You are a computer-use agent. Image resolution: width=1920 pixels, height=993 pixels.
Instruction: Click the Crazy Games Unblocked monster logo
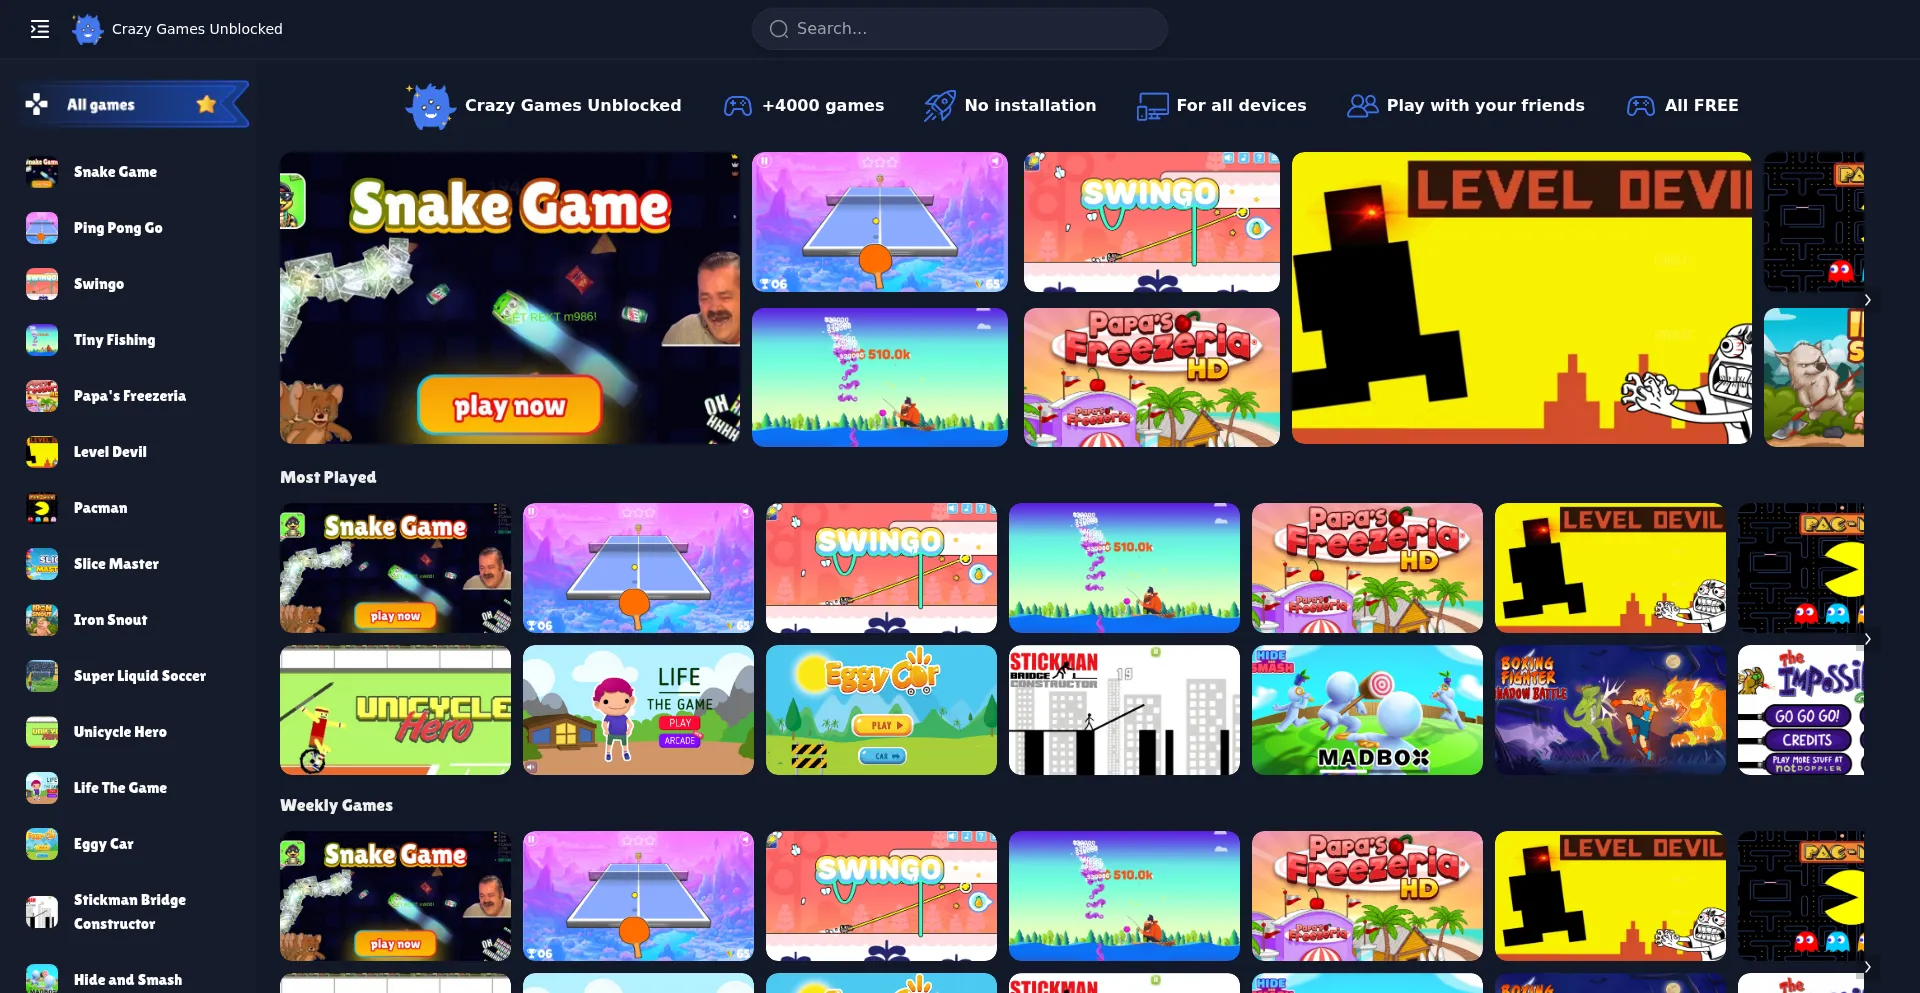point(88,29)
